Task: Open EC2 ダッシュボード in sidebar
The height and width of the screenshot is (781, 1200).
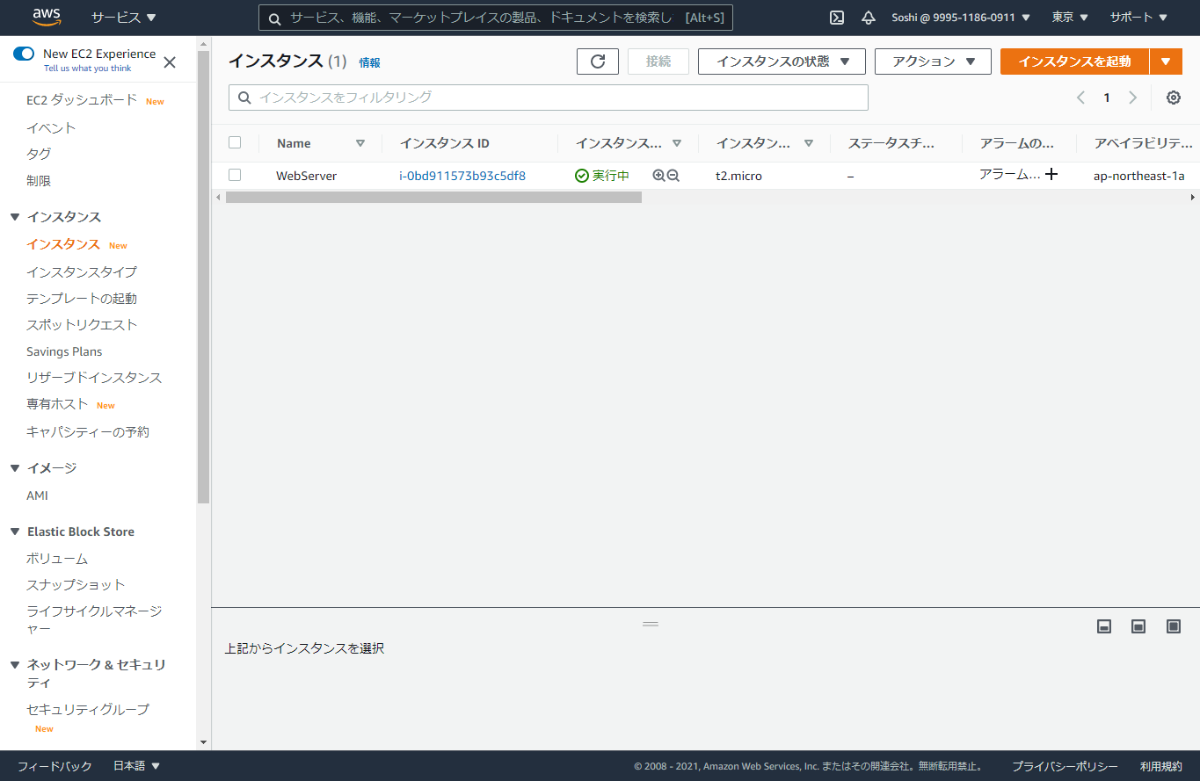Action: (82, 100)
